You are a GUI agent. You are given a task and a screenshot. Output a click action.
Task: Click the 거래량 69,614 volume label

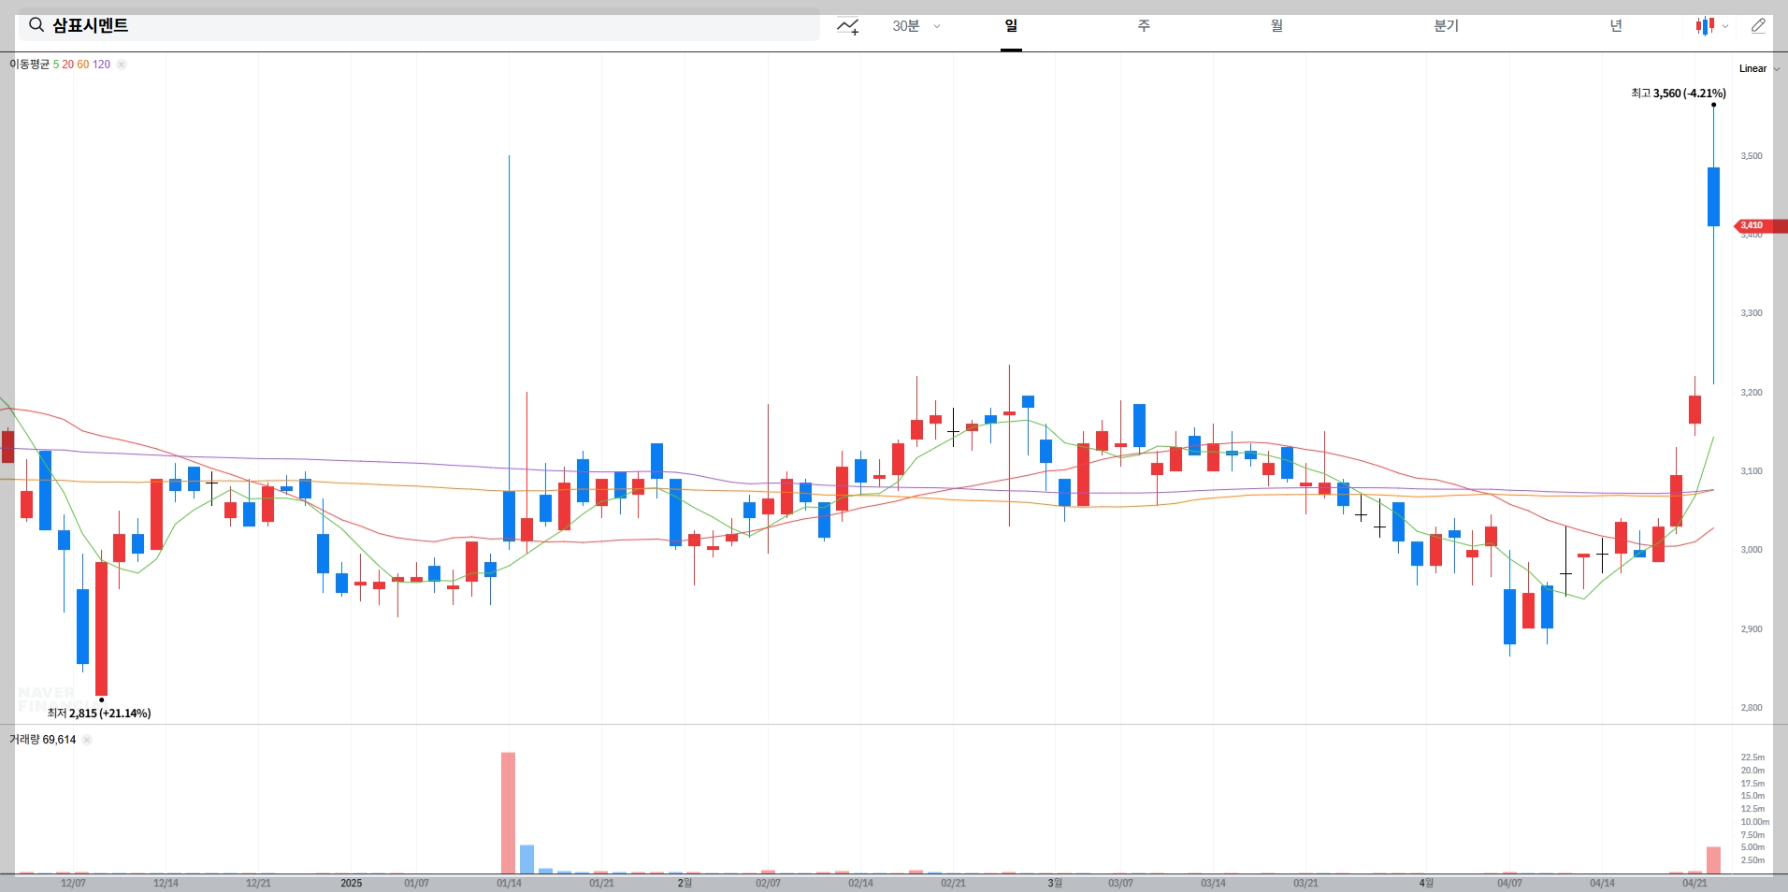pos(43,740)
